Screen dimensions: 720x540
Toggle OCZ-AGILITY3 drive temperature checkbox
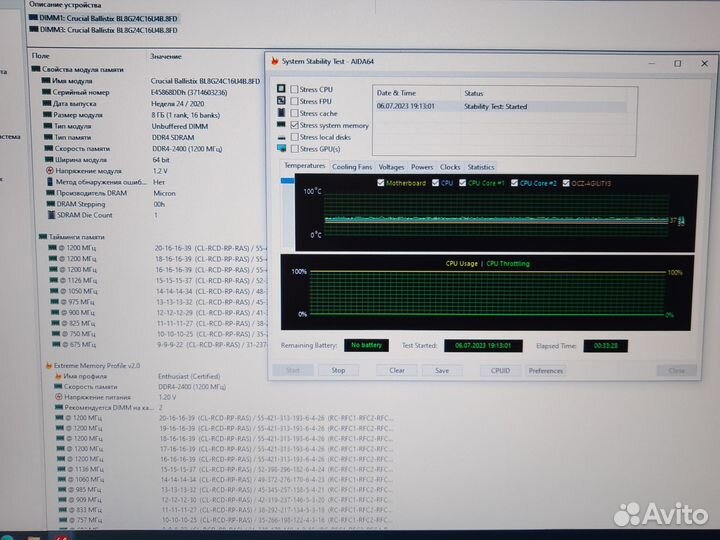click(566, 183)
